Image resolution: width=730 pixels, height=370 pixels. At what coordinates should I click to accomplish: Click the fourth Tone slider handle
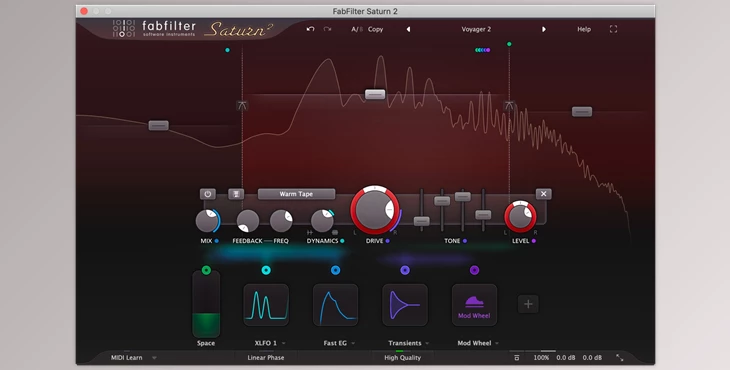click(483, 215)
